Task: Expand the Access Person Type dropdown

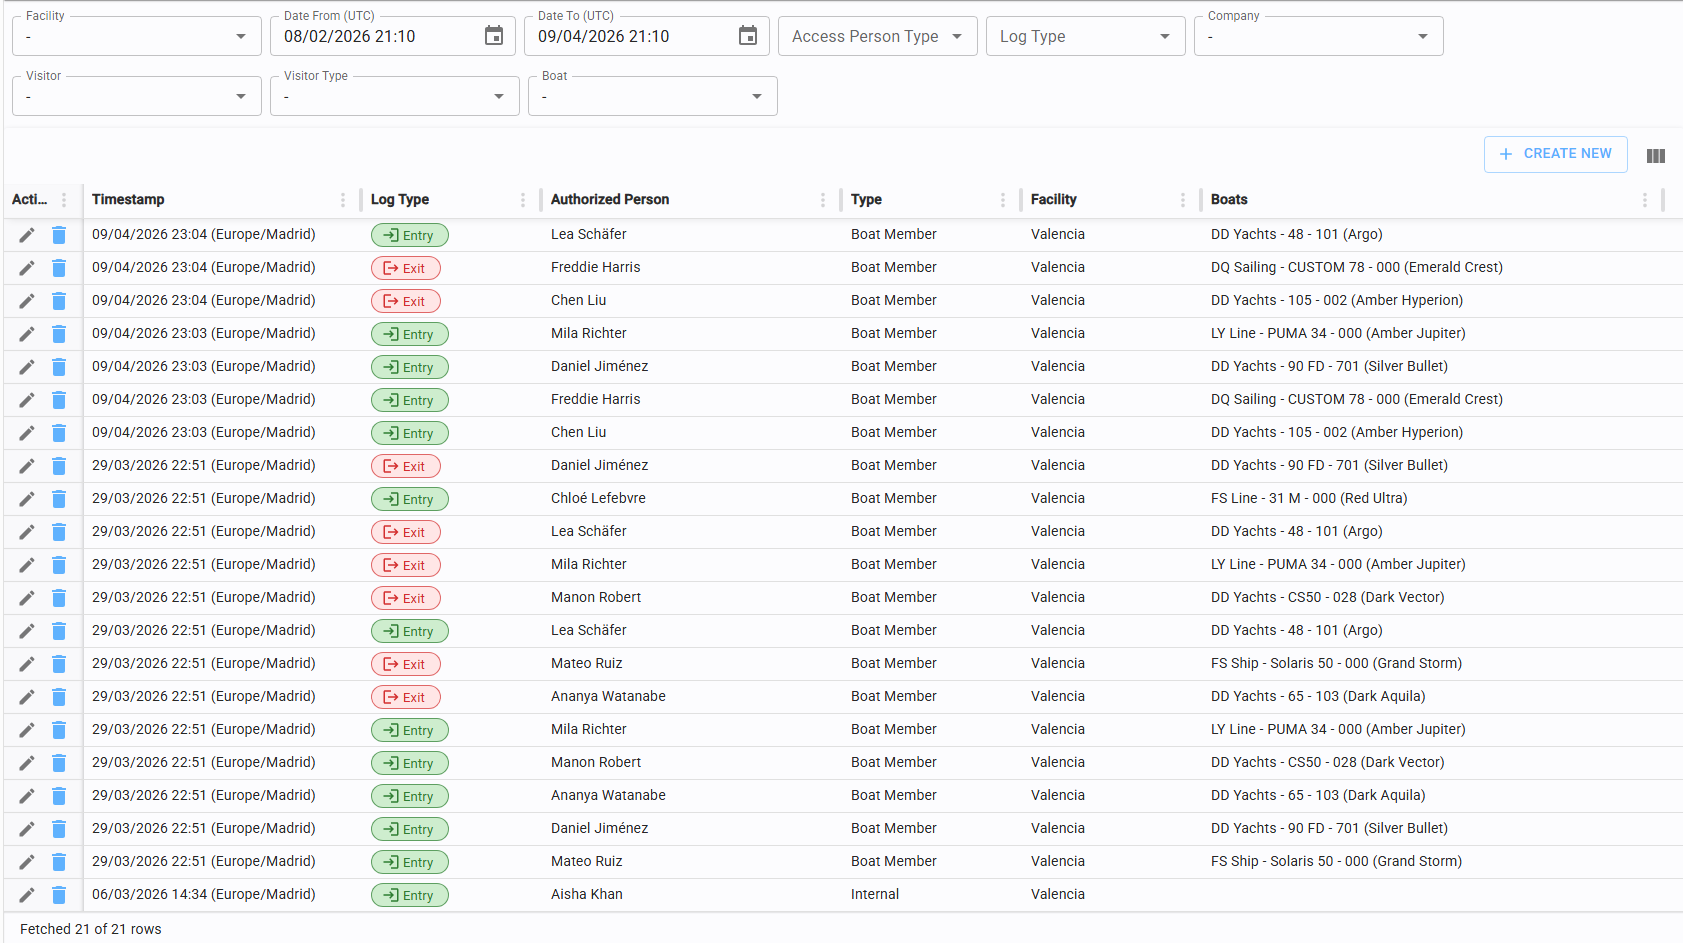Action: click(x=877, y=37)
